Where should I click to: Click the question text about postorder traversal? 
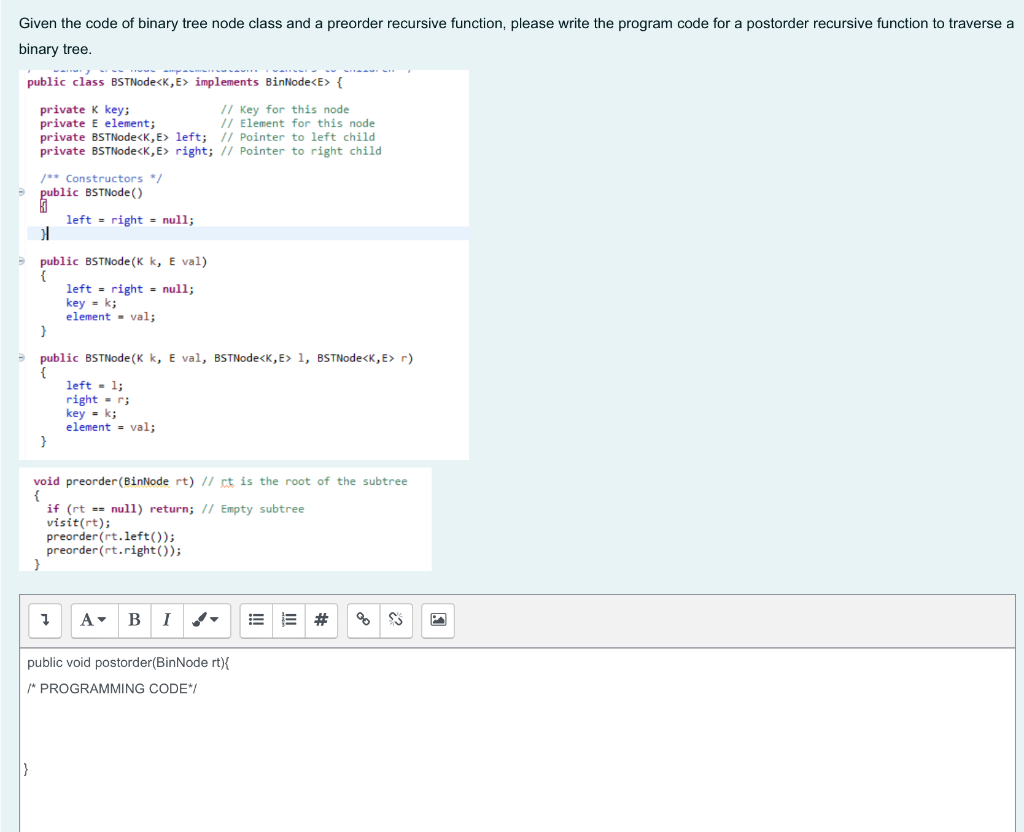(x=516, y=36)
